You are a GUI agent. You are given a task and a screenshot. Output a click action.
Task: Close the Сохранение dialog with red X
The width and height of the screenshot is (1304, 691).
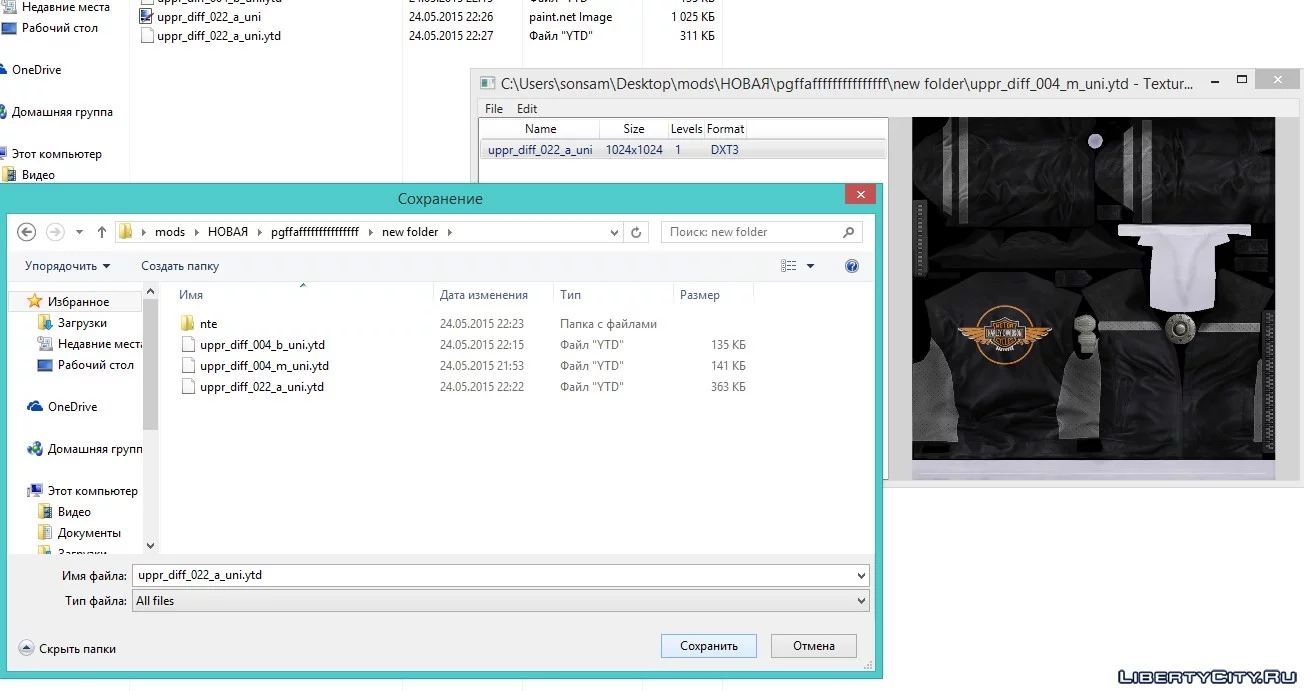(860, 195)
